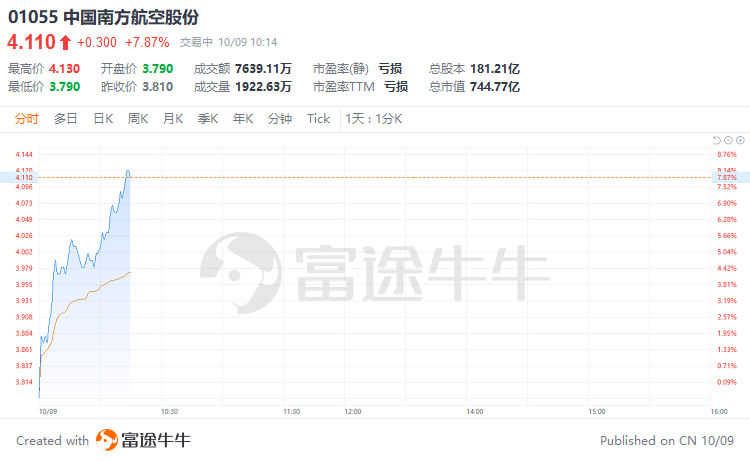Click the 最低价 value 3.790

(x=65, y=87)
